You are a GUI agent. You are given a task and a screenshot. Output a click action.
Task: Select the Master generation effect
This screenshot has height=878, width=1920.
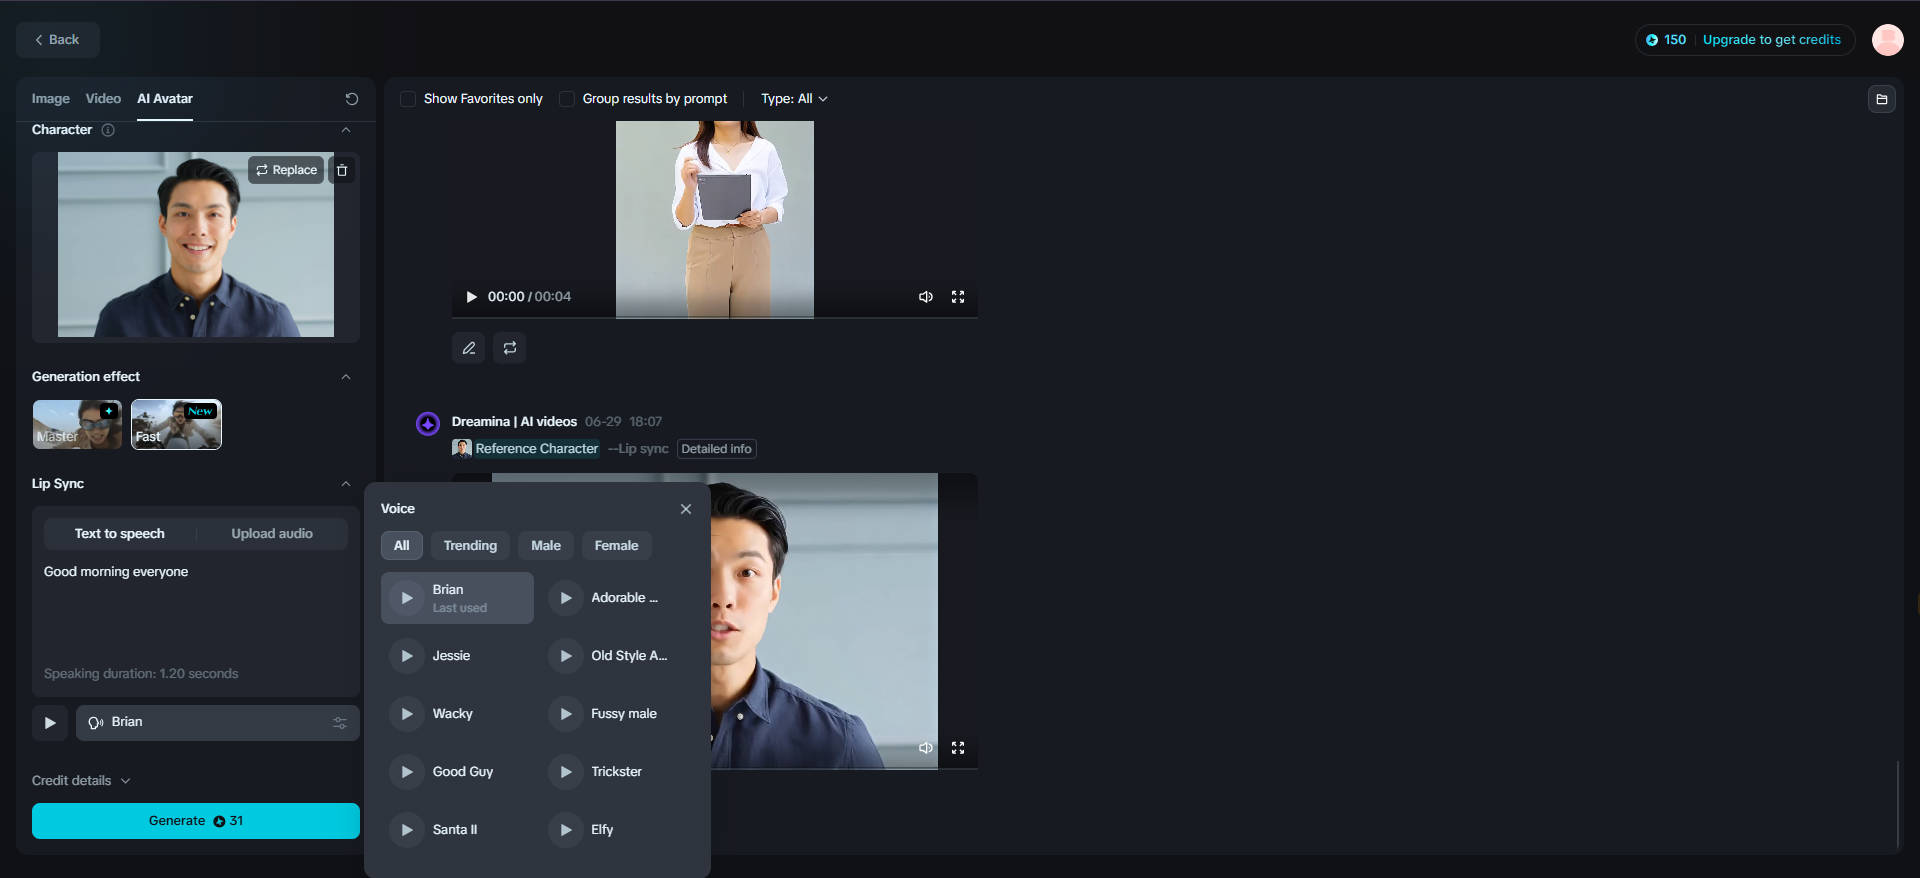[77, 425]
